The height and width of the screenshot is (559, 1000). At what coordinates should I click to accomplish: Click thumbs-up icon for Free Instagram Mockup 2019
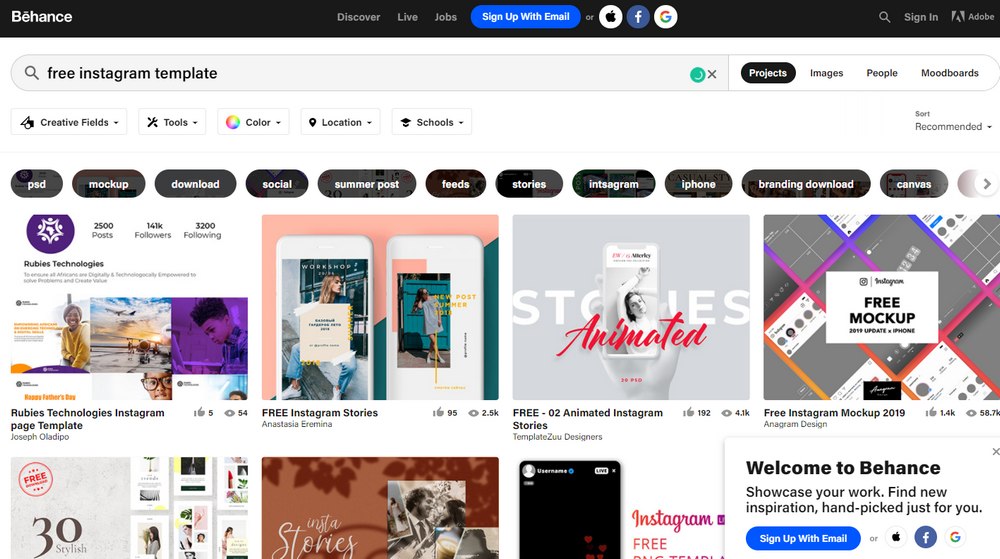(931, 412)
